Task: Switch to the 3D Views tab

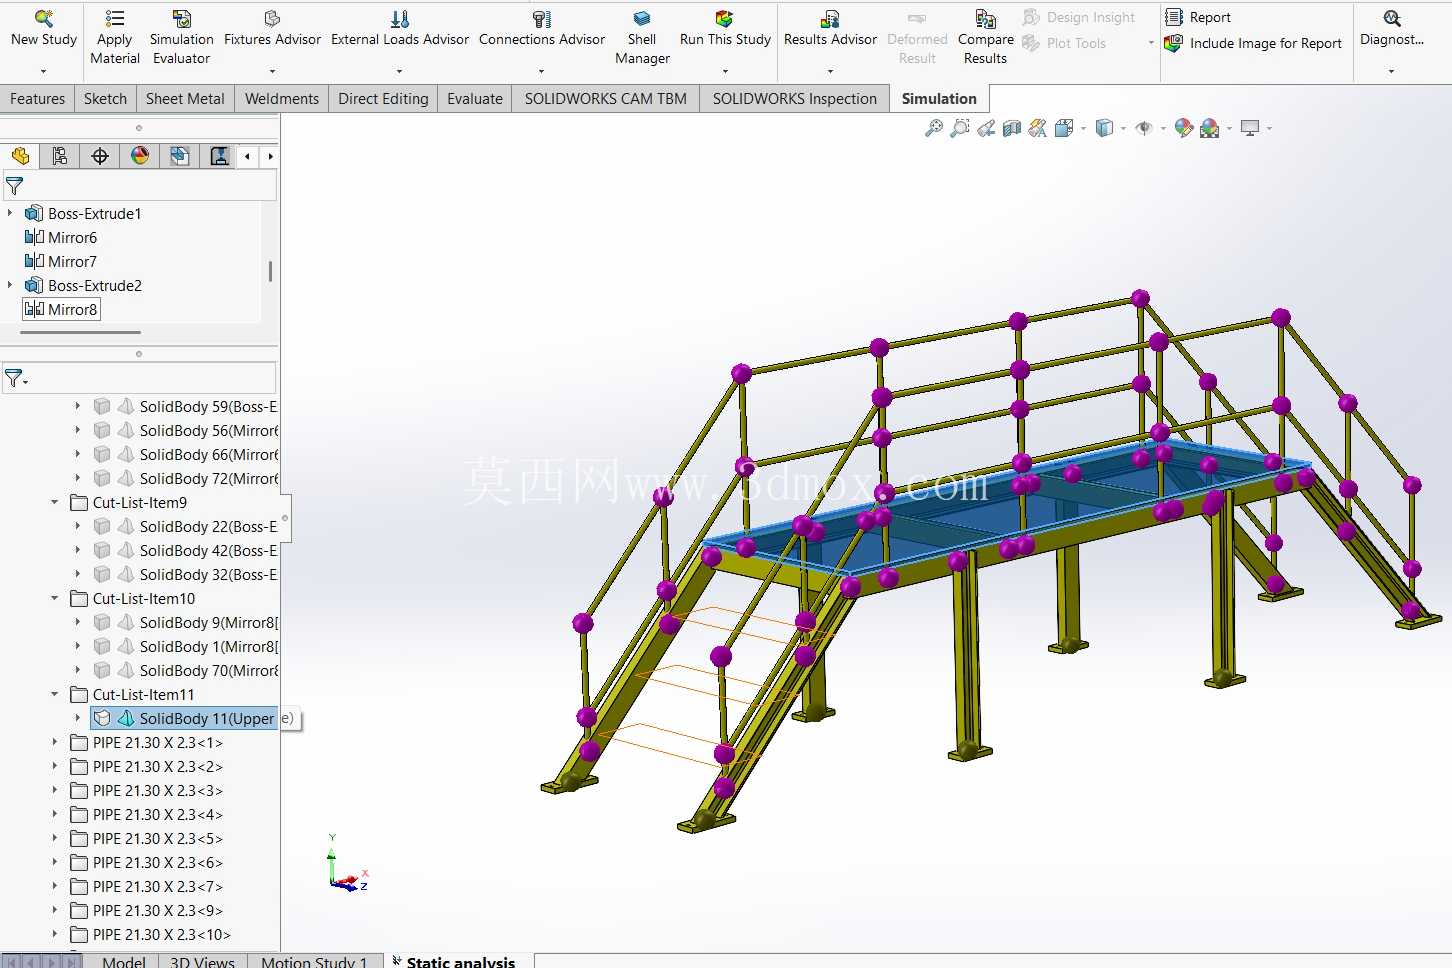Action: click(x=202, y=961)
